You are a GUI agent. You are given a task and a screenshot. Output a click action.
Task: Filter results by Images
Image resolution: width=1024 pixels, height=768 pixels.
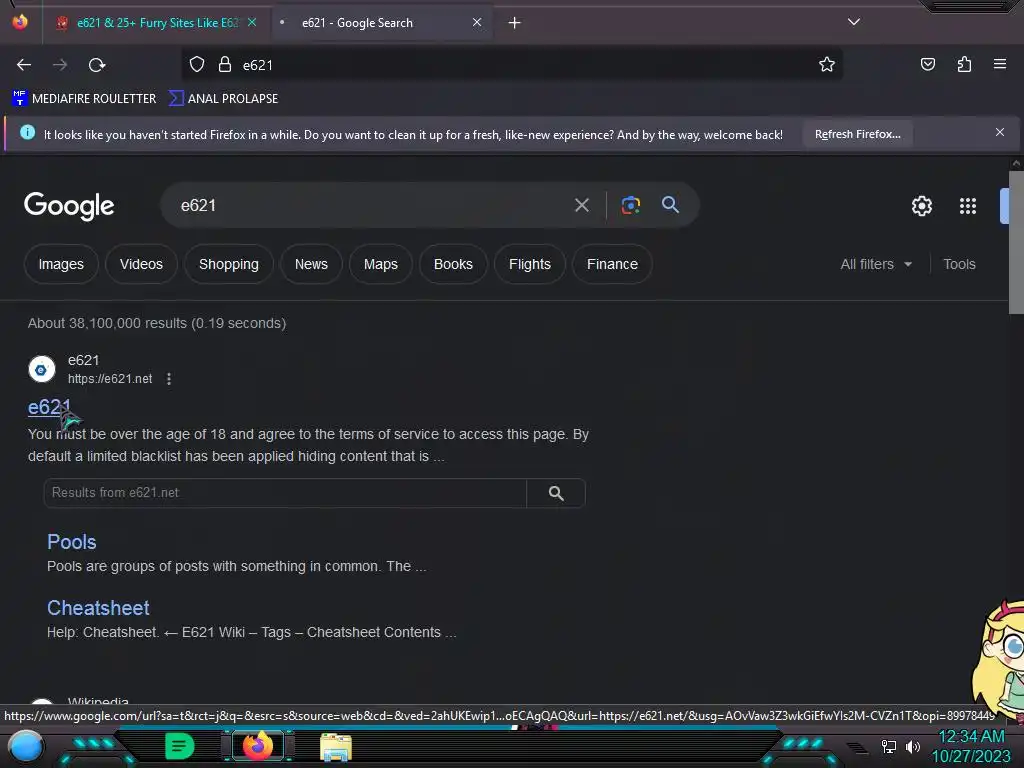tap(61, 264)
